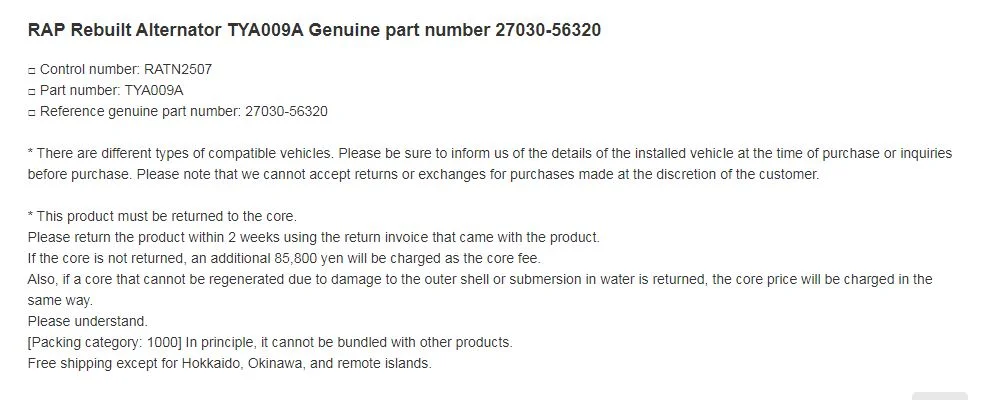Click the return within 2 weeks sentence
This screenshot has width=995, height=400.
pyautogui.click(x=313, y=237)
